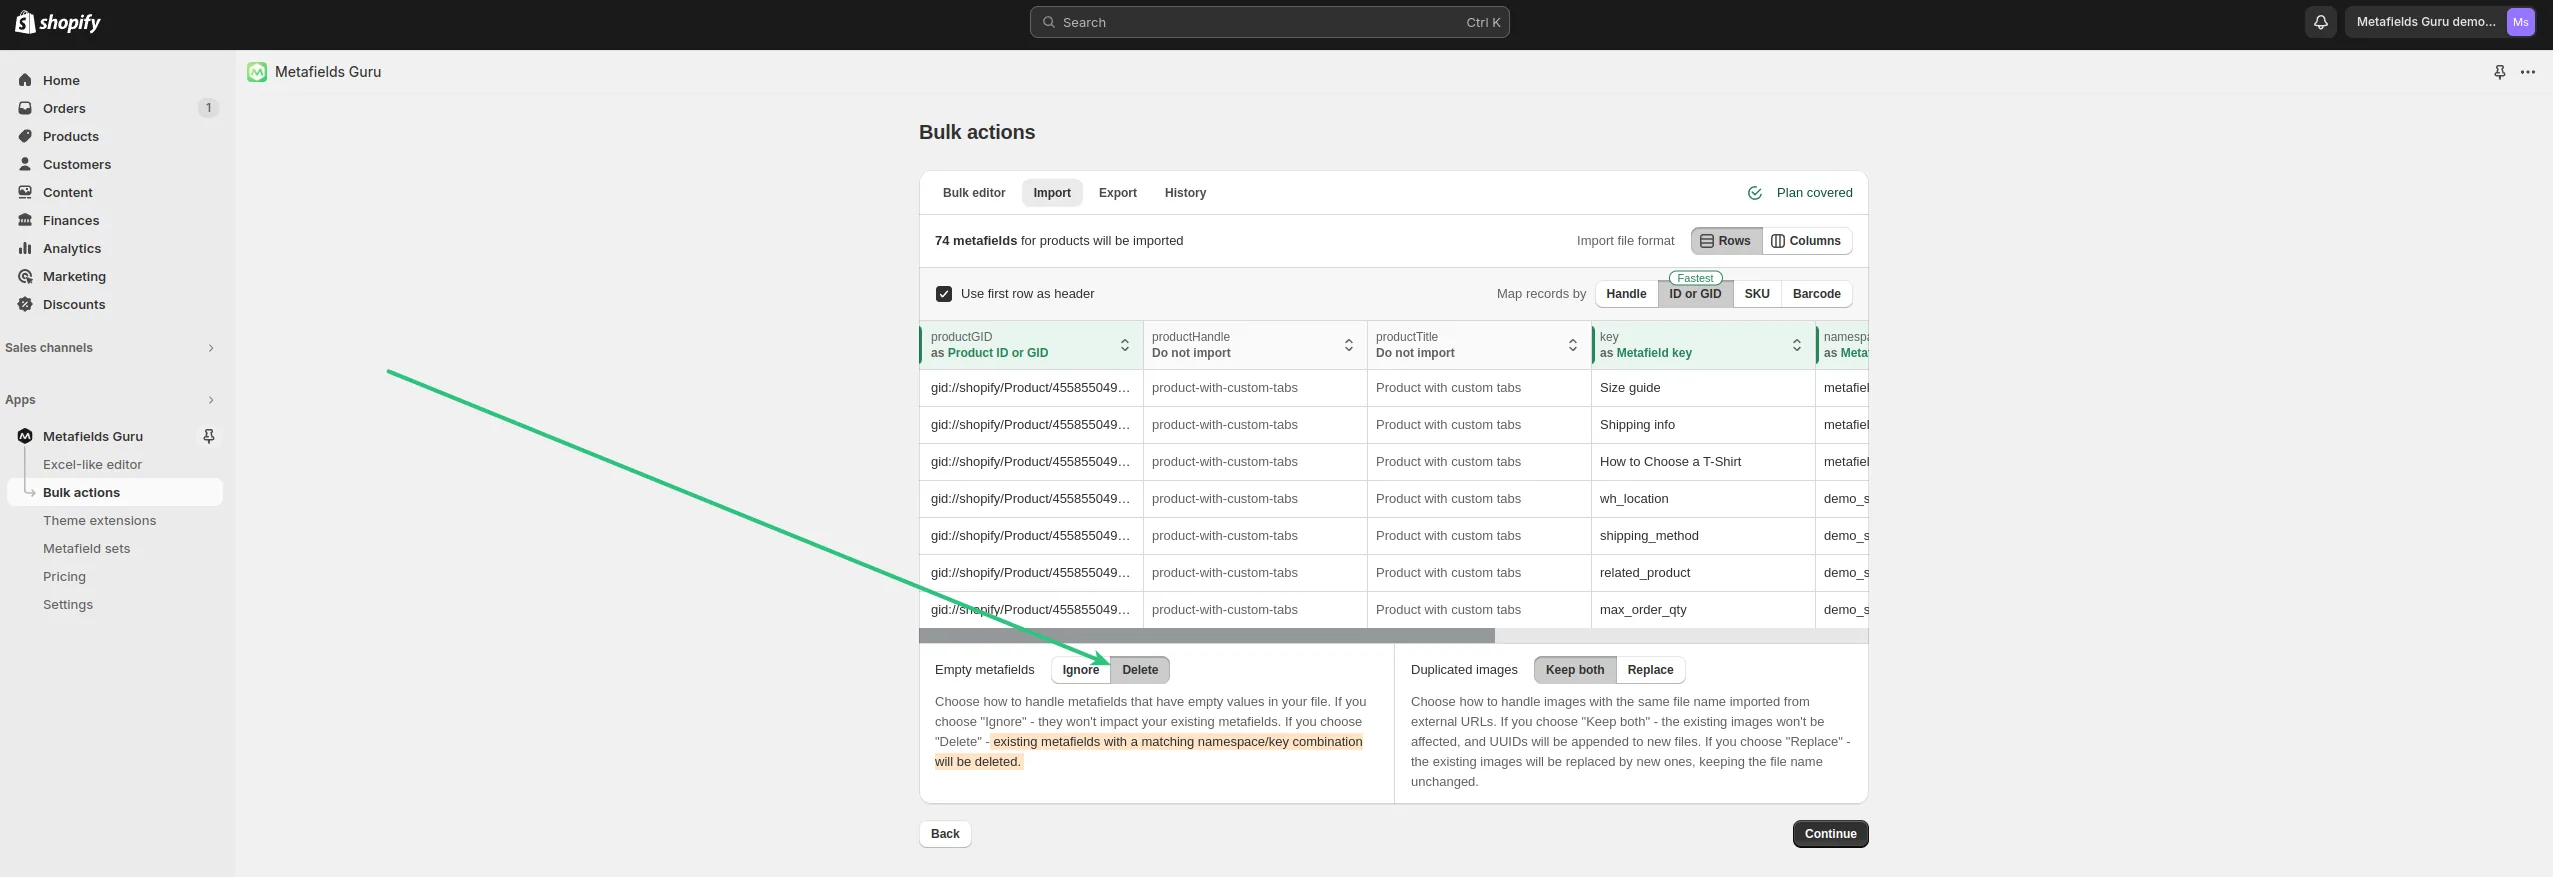Click the Continue button
Screen dimensions: 2553x877
pyautogui.click(x=1830, y=834)
